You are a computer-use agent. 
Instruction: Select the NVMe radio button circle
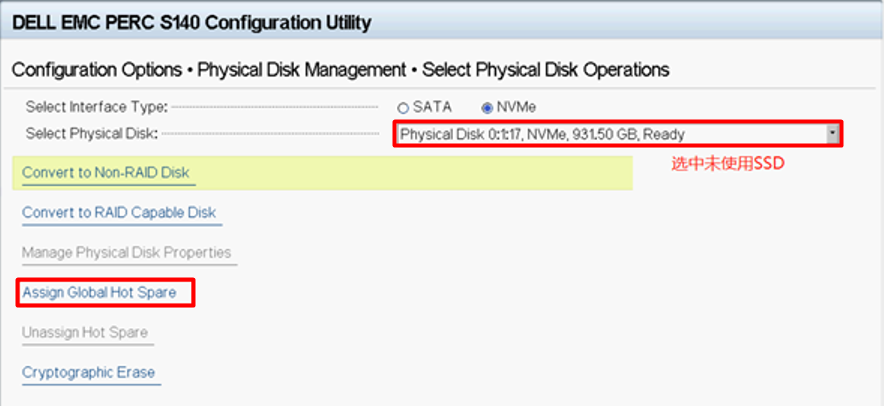pos(487,107)
